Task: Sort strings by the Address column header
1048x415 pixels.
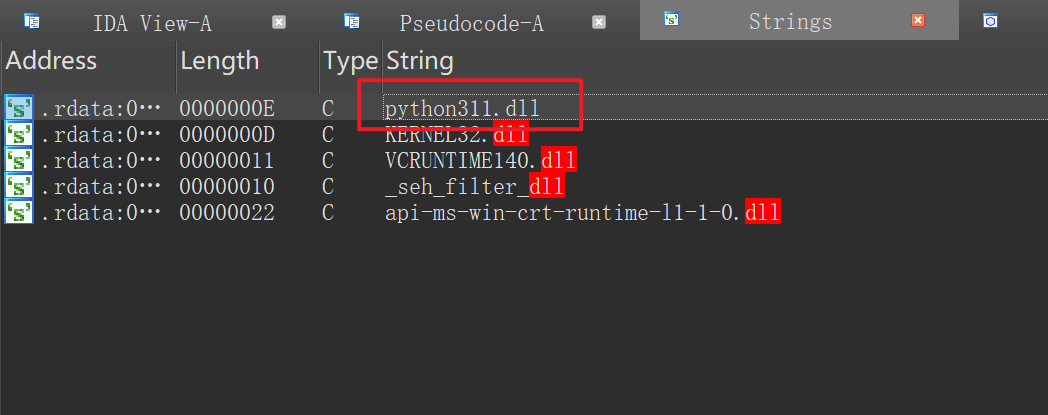Action: 52,61
